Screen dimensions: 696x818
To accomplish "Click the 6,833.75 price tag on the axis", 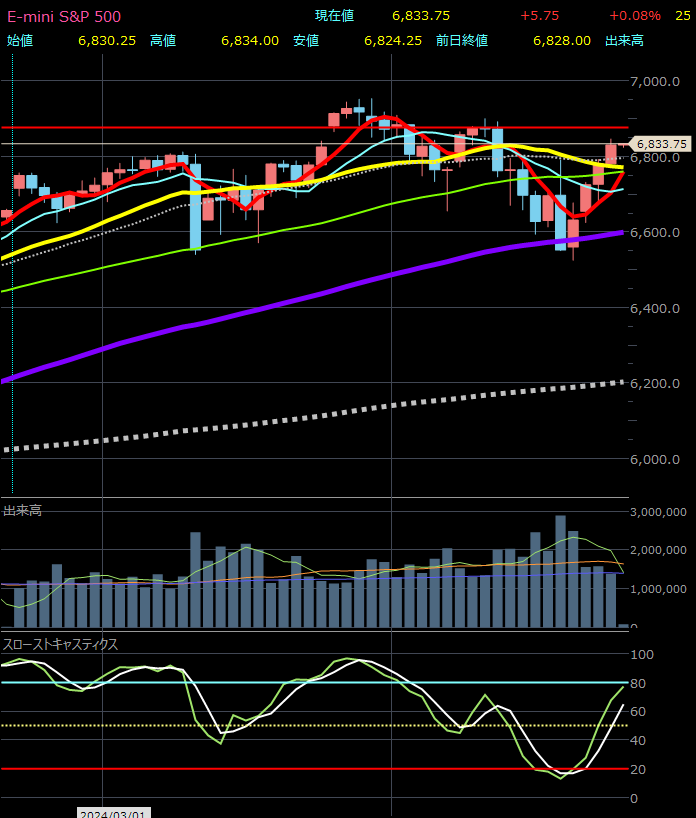I will (661, 144).
